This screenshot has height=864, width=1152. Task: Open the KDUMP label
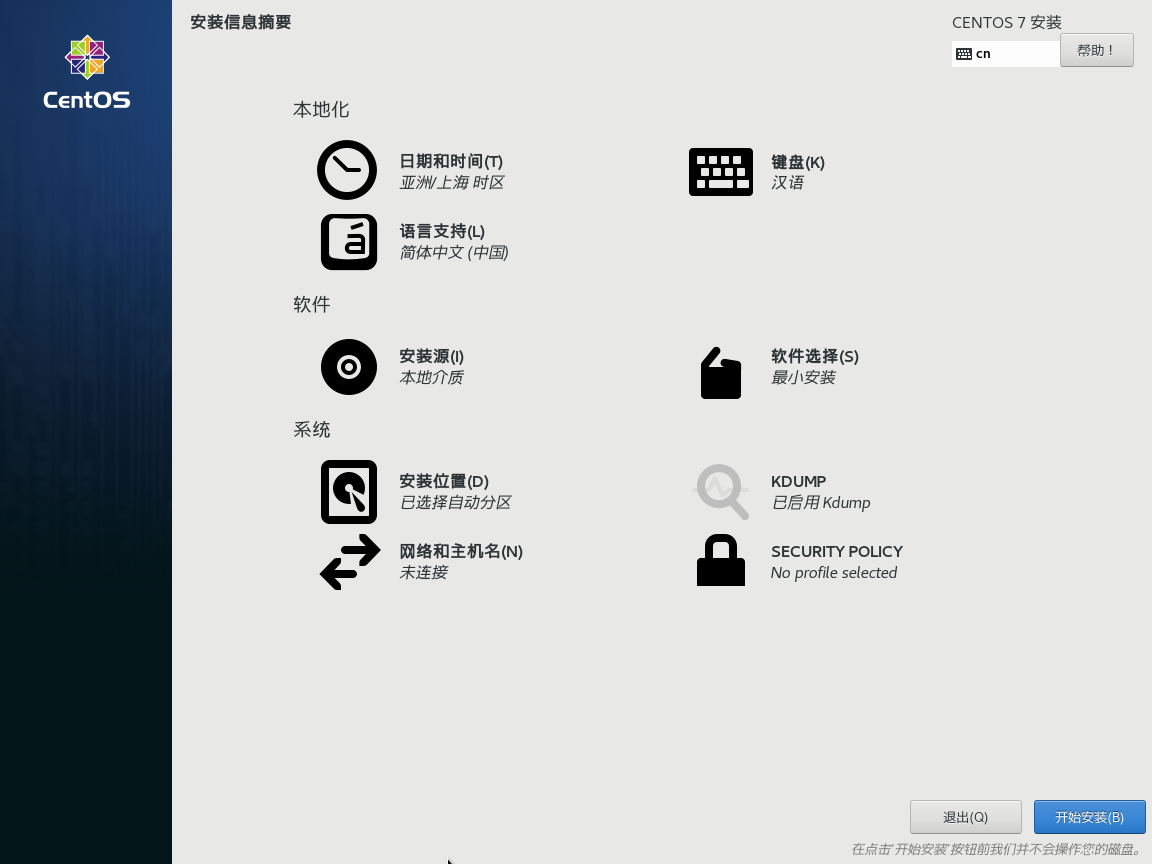click(799, 481)
